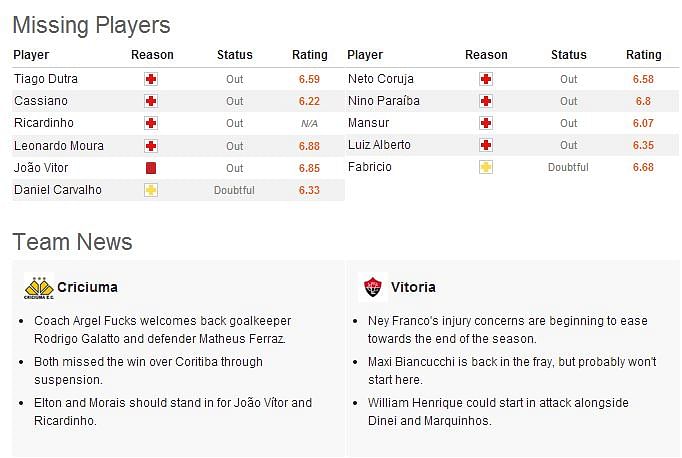682x458 pixels.
Task: Click the Vitoria team name heading
Action: click(x=413, y=287)
